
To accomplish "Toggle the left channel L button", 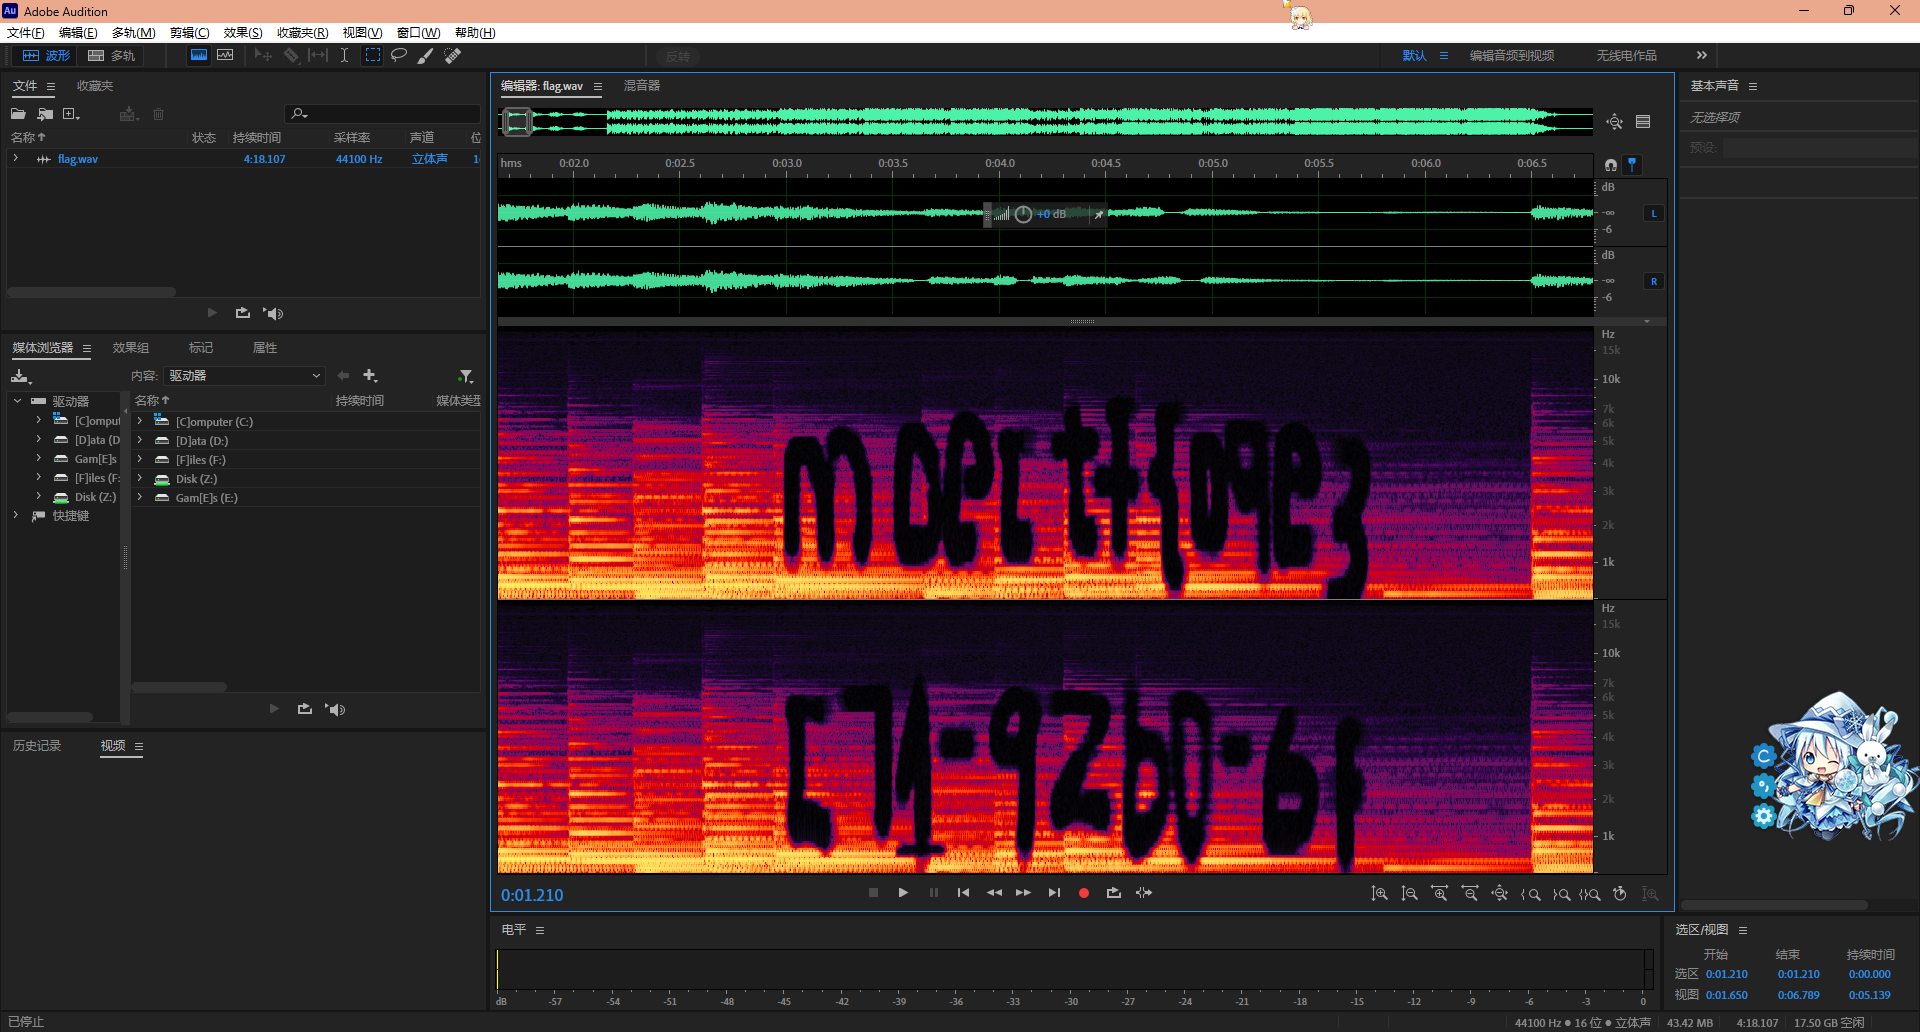I will click(x=1654, y=213).
